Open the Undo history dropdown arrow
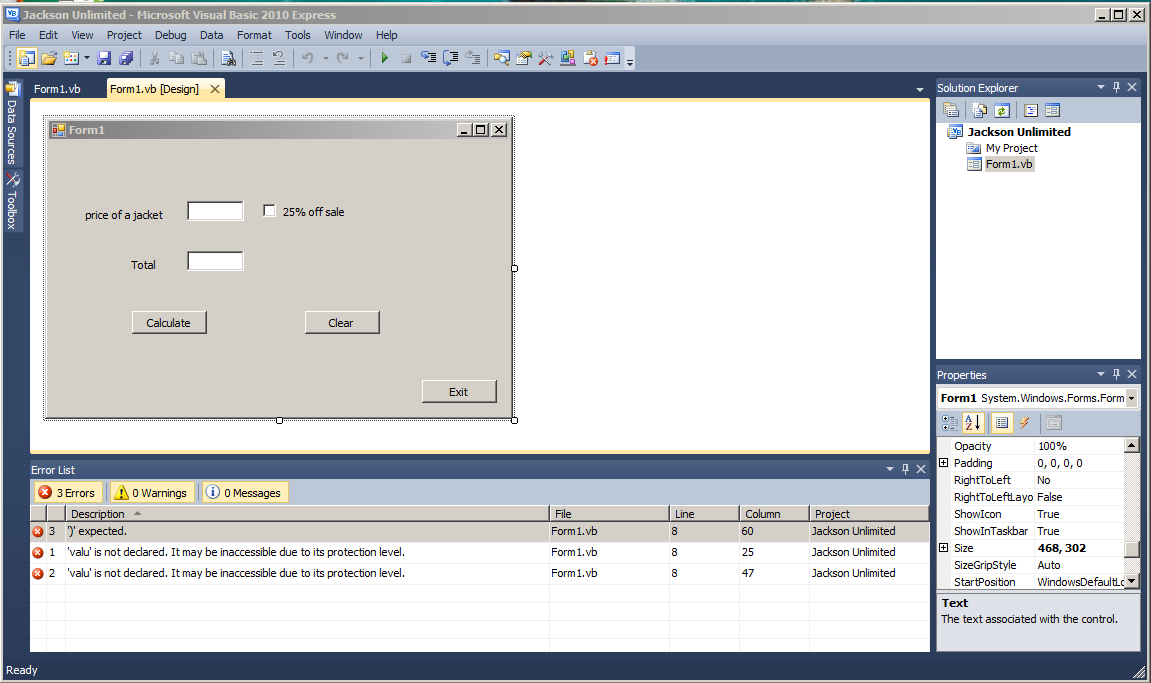Image resolution: width=1151 pixels, height=683 pixels. tap(326, 58)
